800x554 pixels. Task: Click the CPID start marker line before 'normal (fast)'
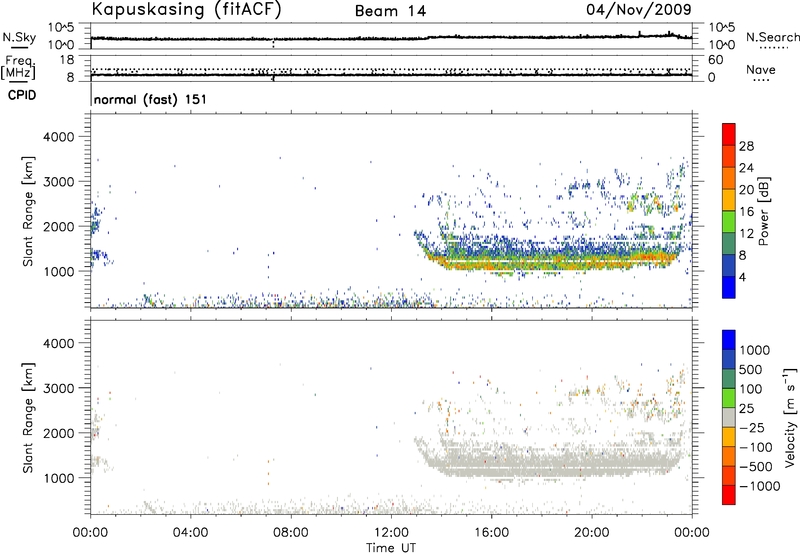tap(91, 94)
